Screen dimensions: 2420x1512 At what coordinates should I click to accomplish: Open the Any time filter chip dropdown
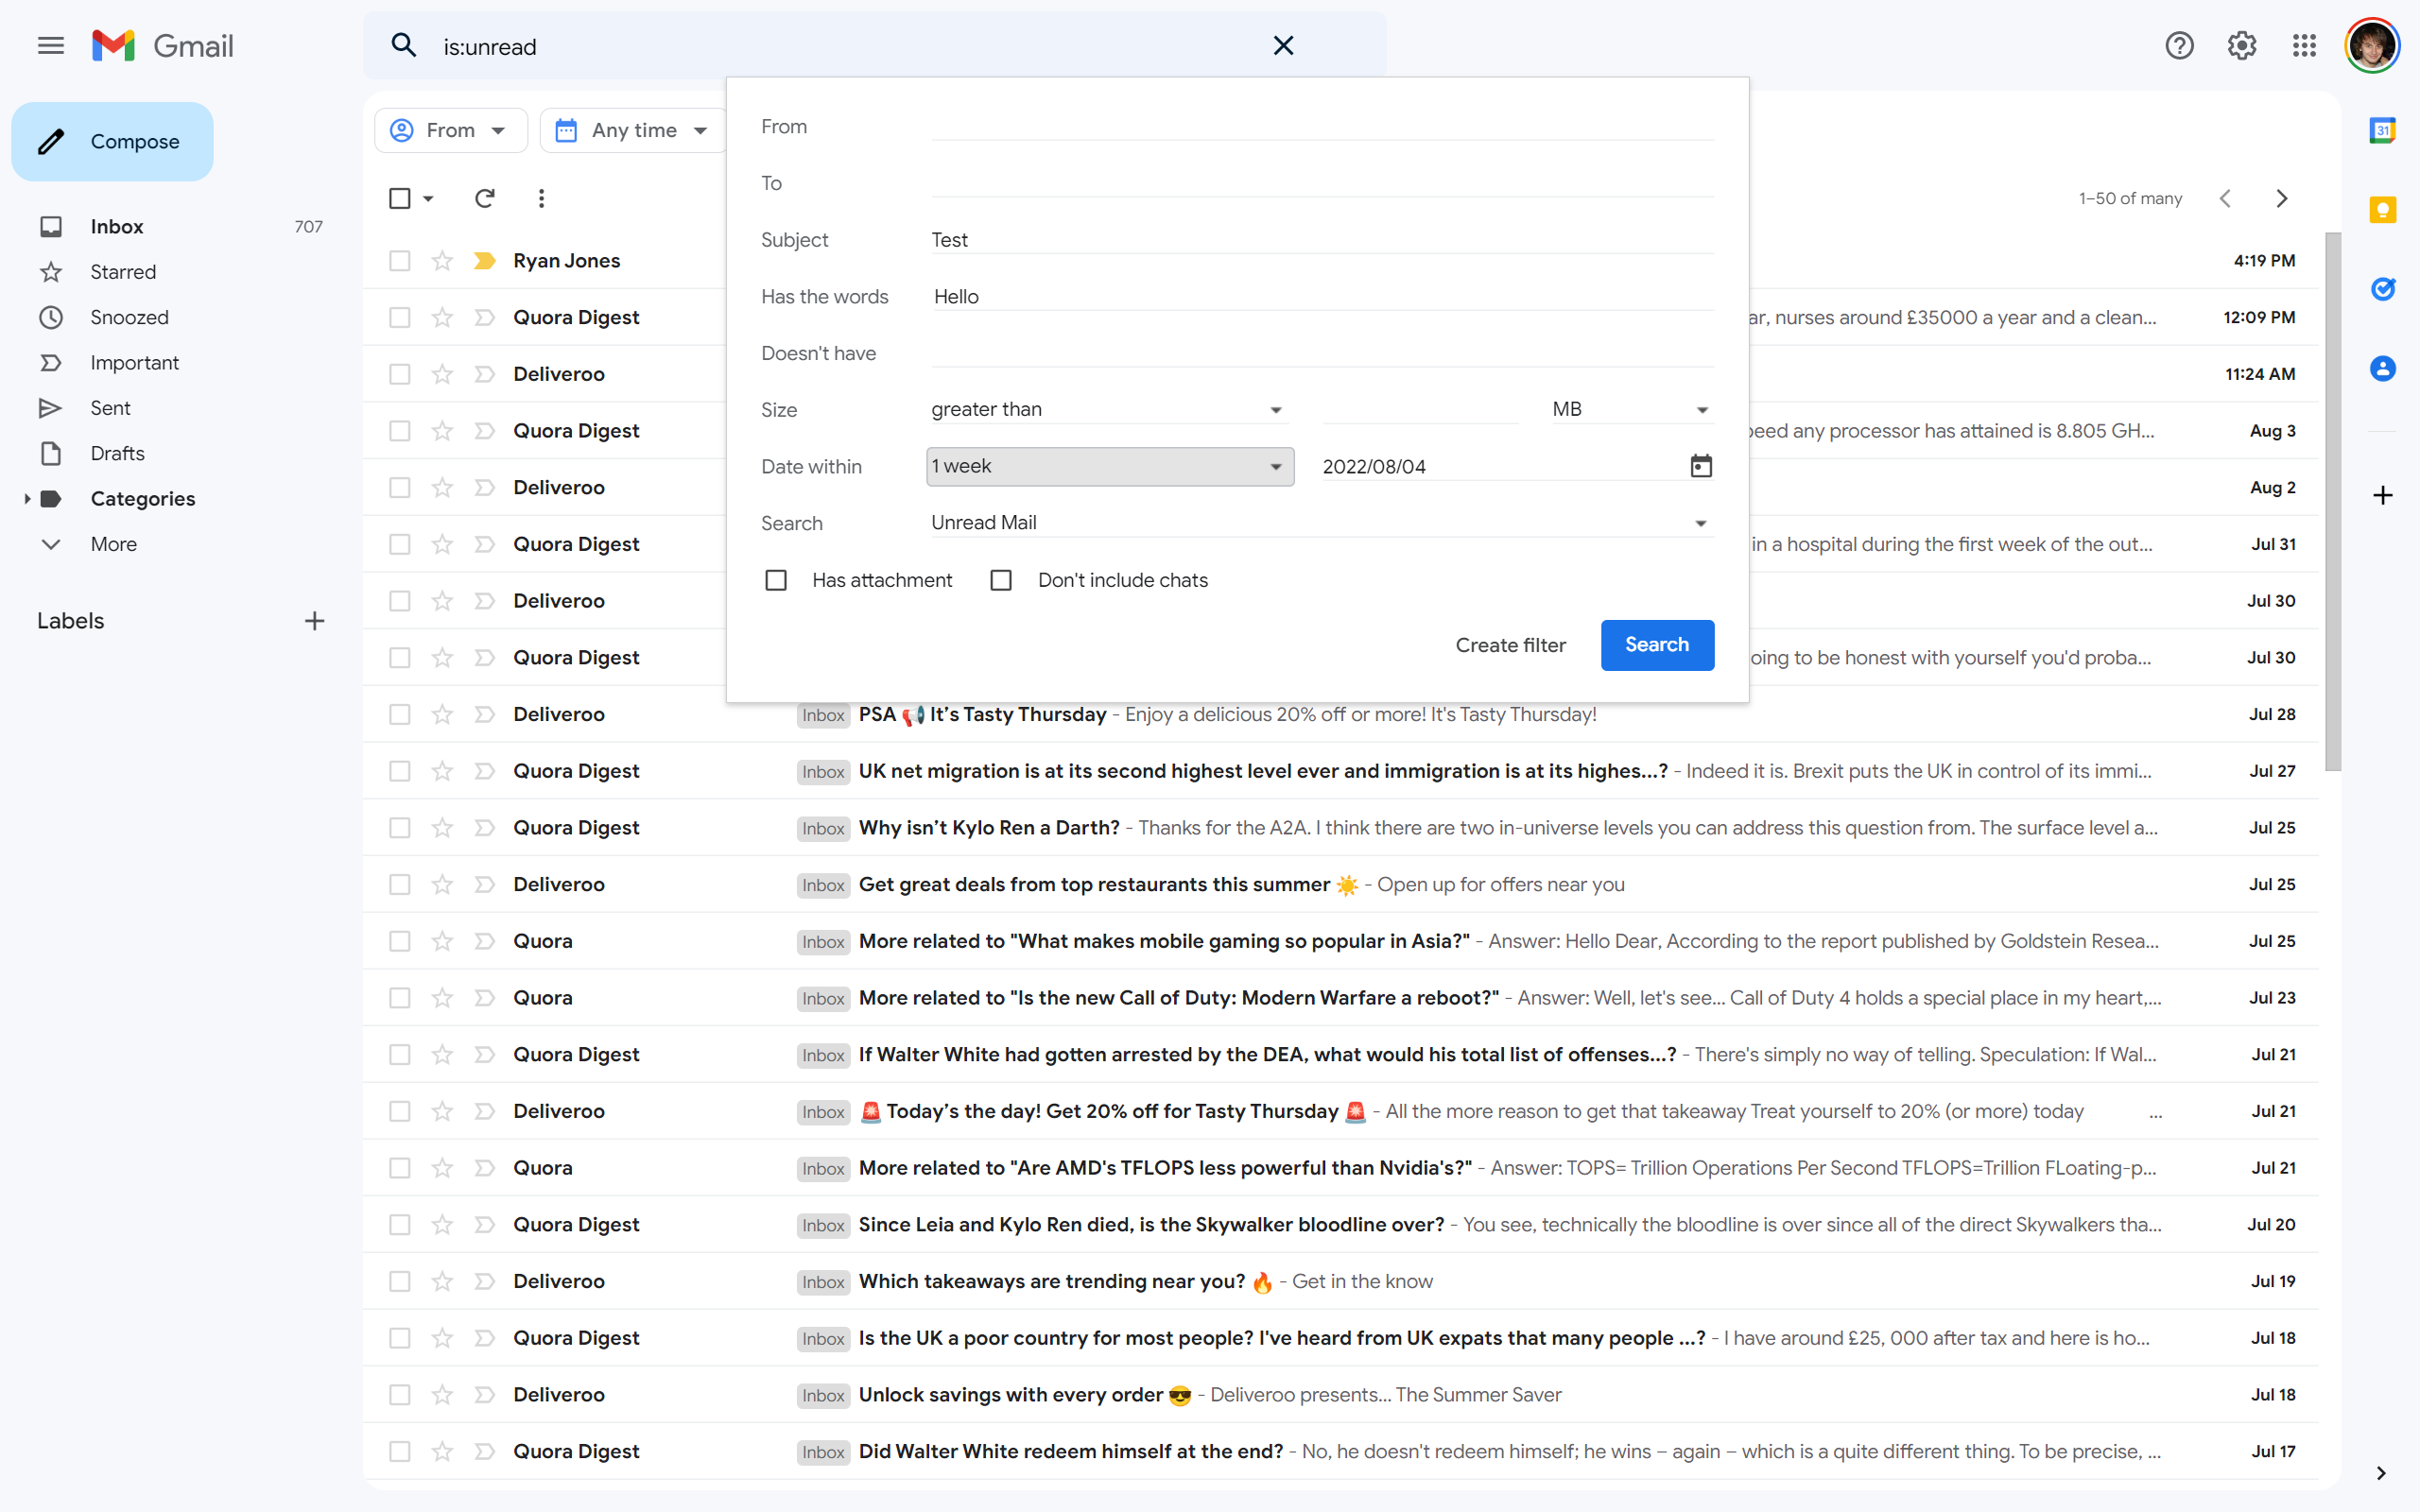[634, 130]
